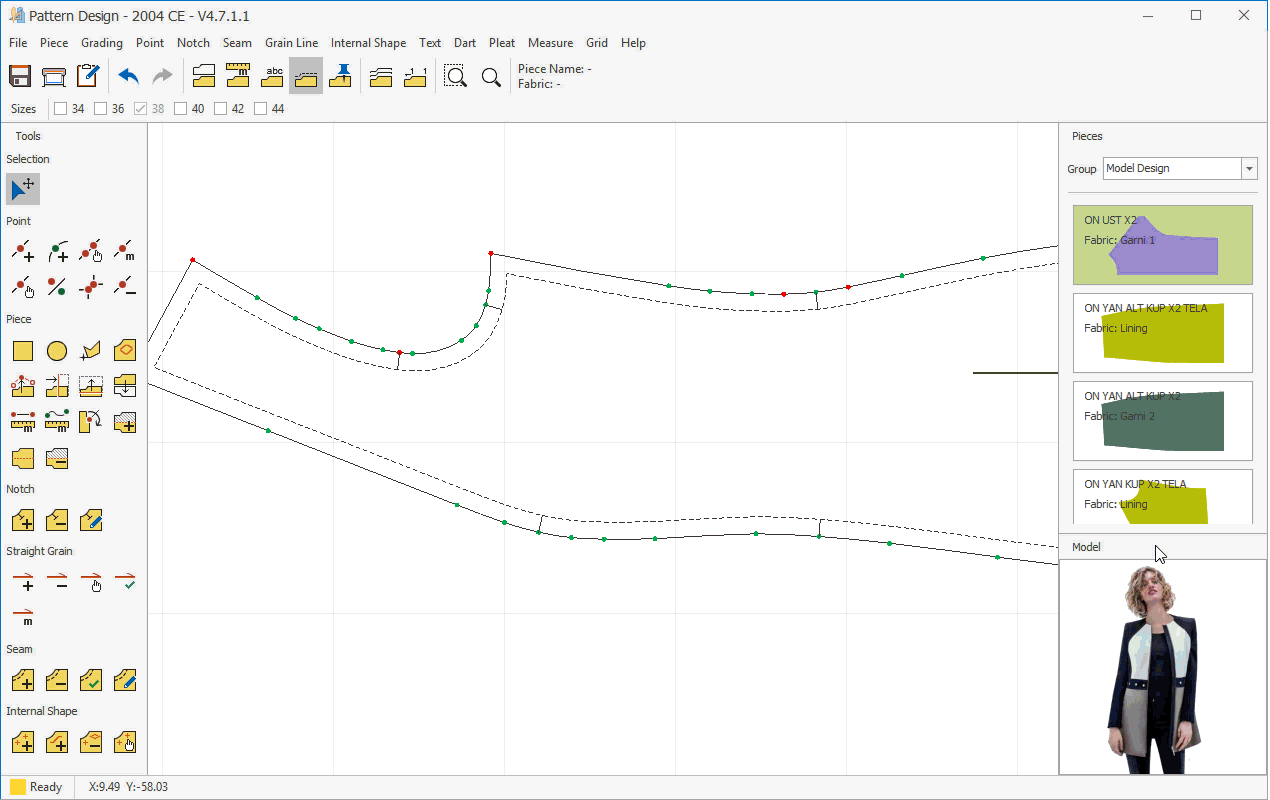The image size is (1270, 800).
Task: Enable size 34 checkbox
Action: [x=61, y=109]
